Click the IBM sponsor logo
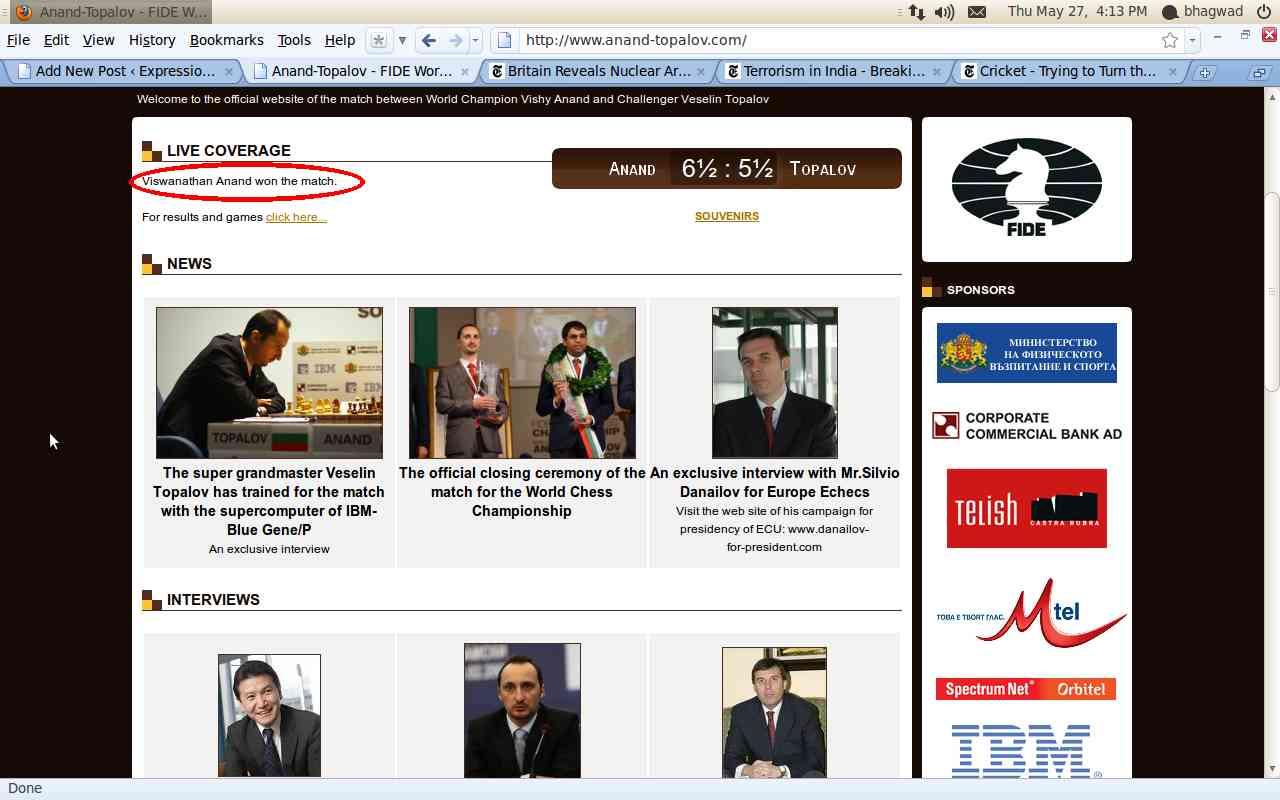Image resolution: width=1280 pixels, height=800 pixels. tap(1026, 750)
